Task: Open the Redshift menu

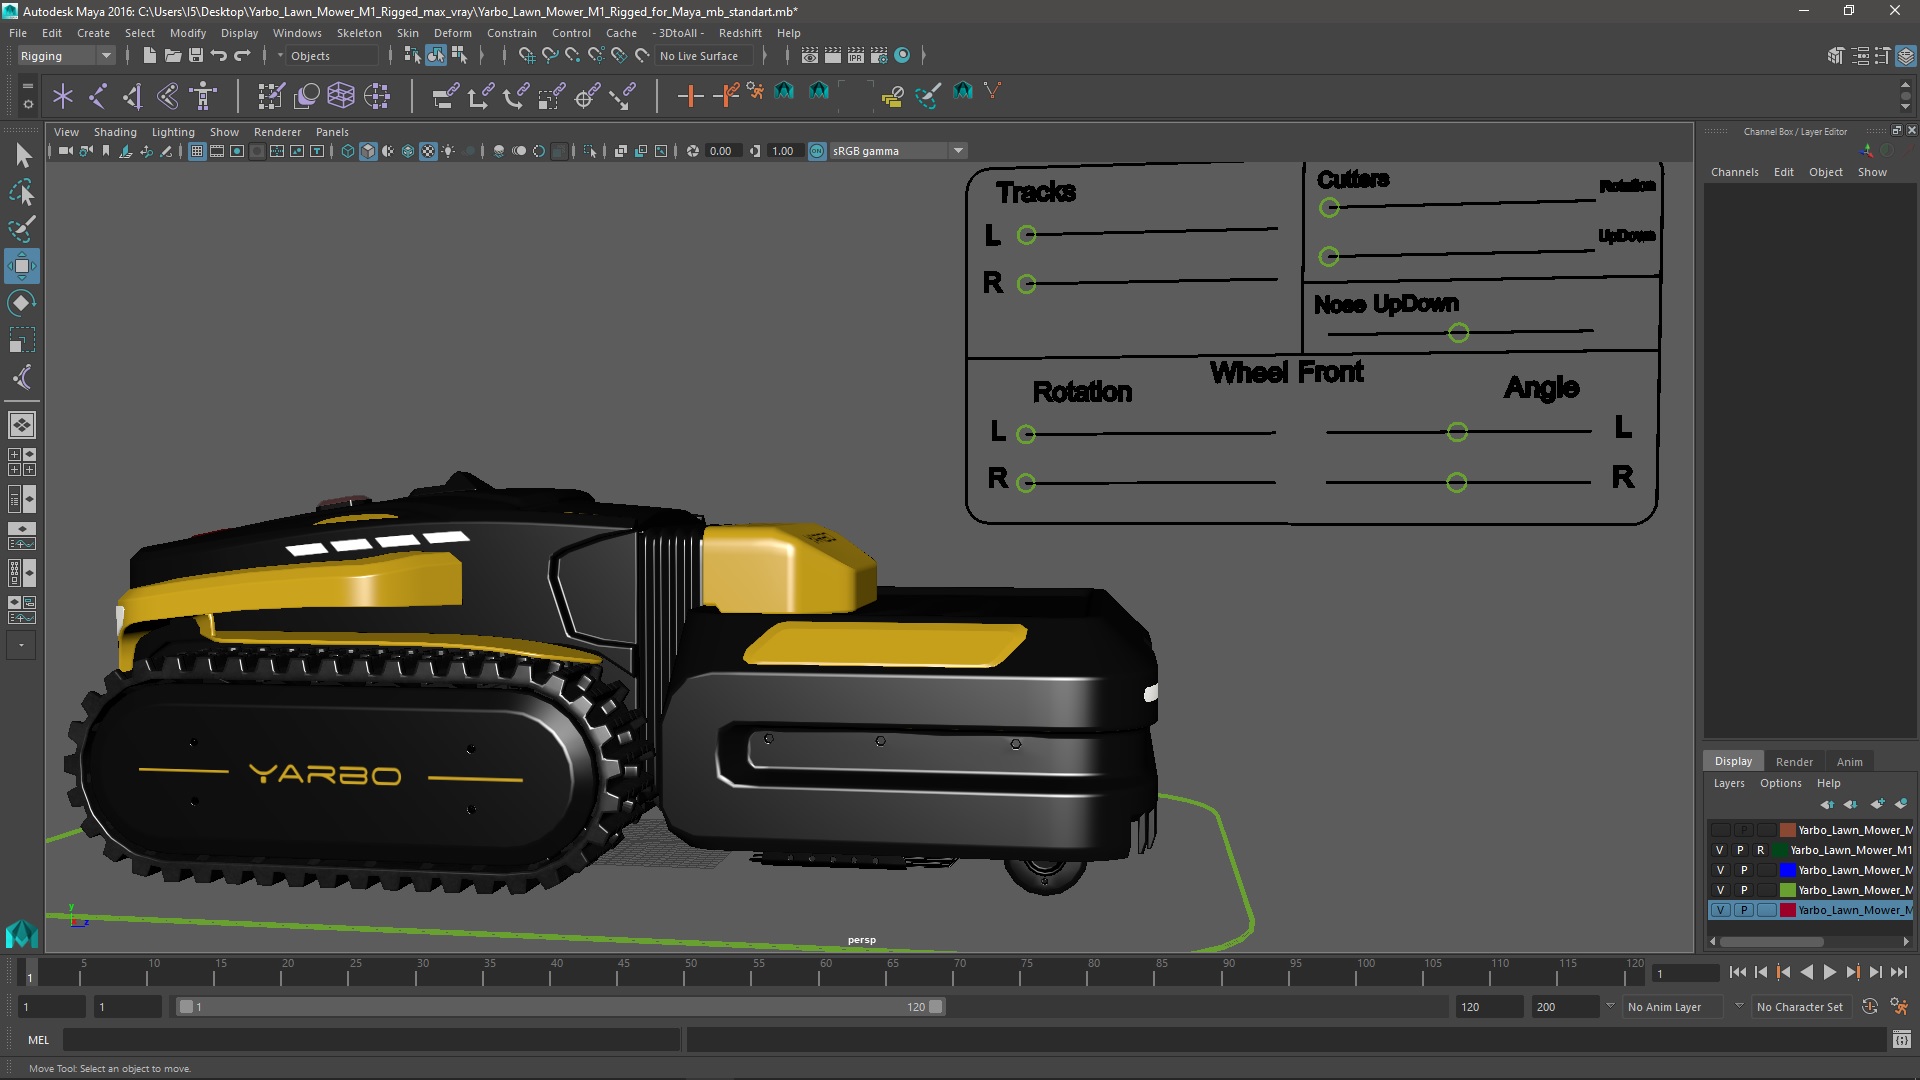Action: (x=740, y=33)
